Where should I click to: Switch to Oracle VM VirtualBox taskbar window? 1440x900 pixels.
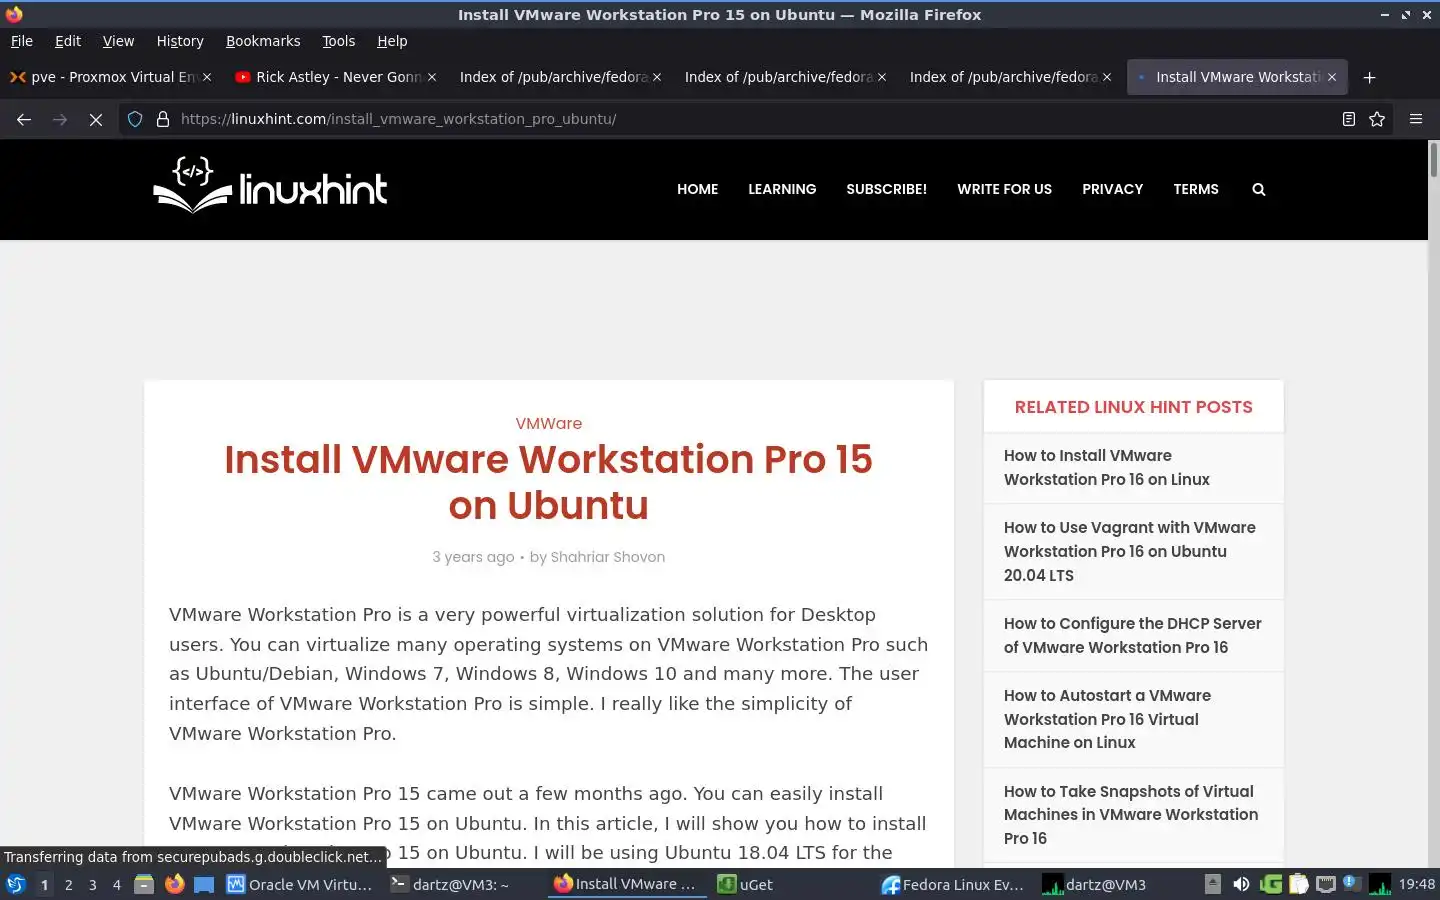(301, 884)
